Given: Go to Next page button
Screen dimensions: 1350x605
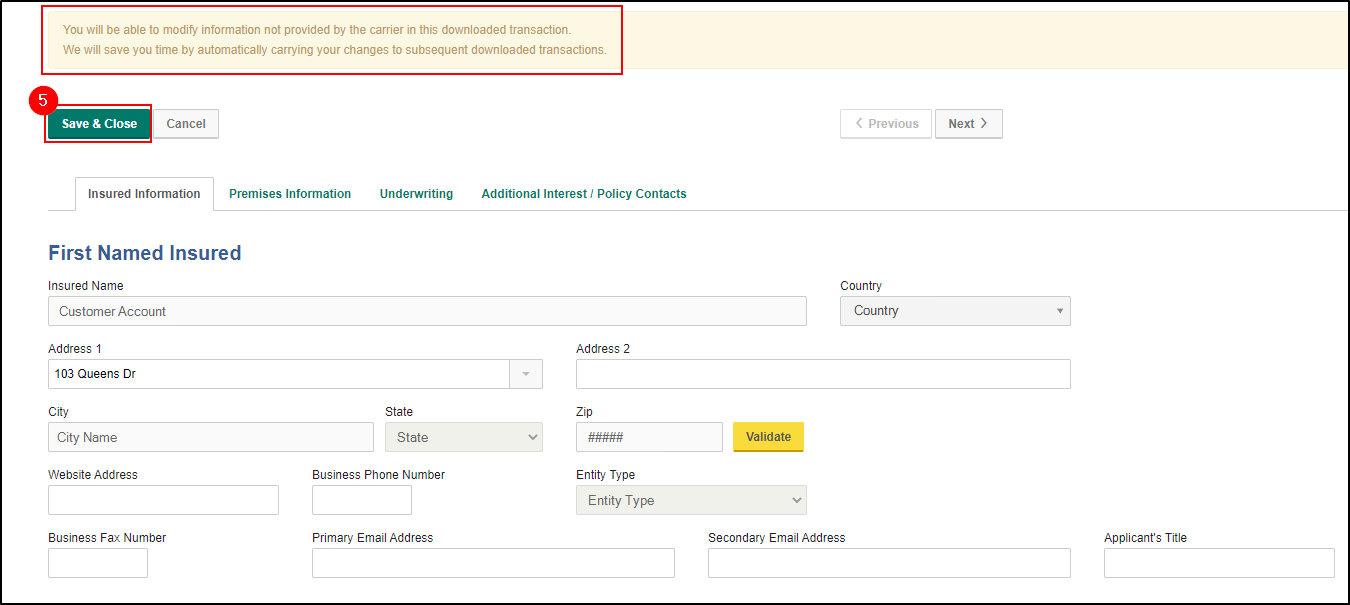Looking at the screenshot, I should pyautogui.click(x=968, y=124).
